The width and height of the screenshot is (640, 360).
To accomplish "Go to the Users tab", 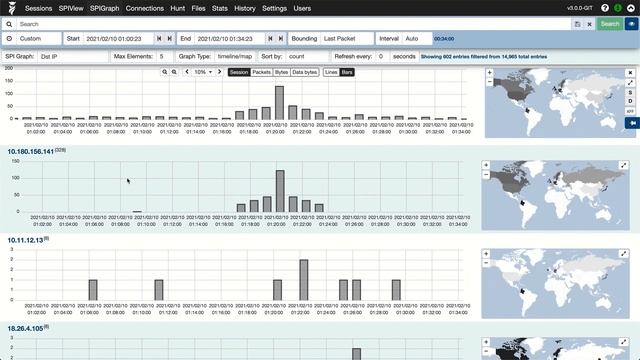I will 302,8.
